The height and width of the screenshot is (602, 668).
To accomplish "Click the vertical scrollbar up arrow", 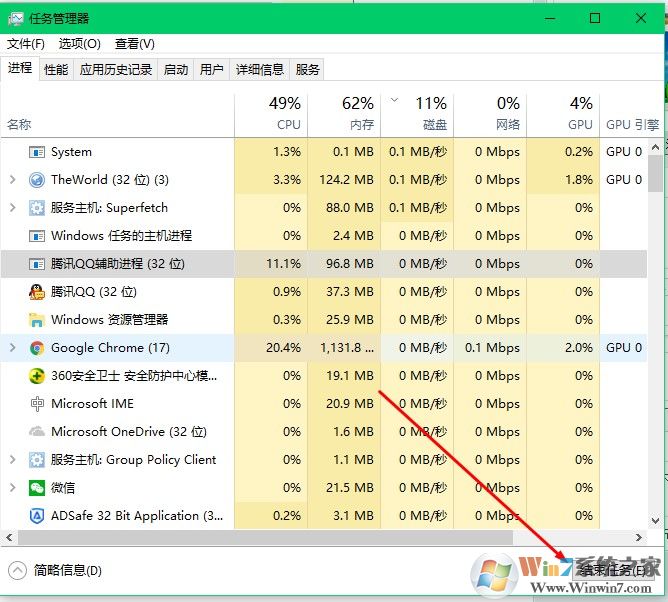I will 655,147.
